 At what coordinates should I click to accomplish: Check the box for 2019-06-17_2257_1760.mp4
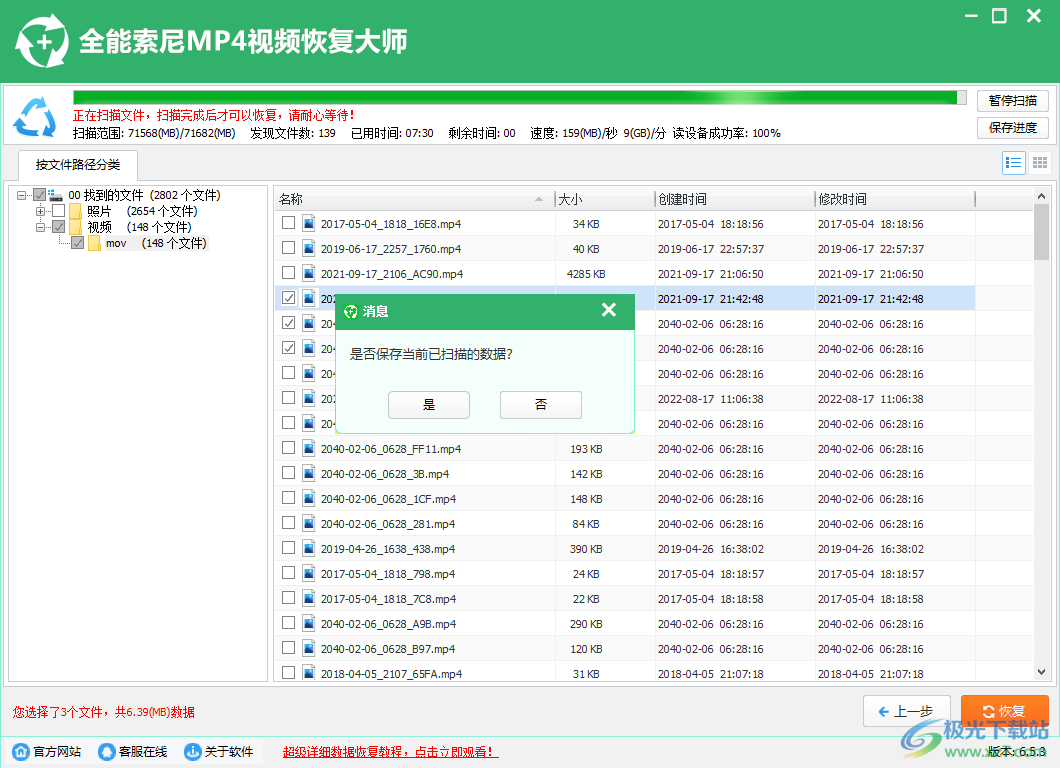pos(289,247)
